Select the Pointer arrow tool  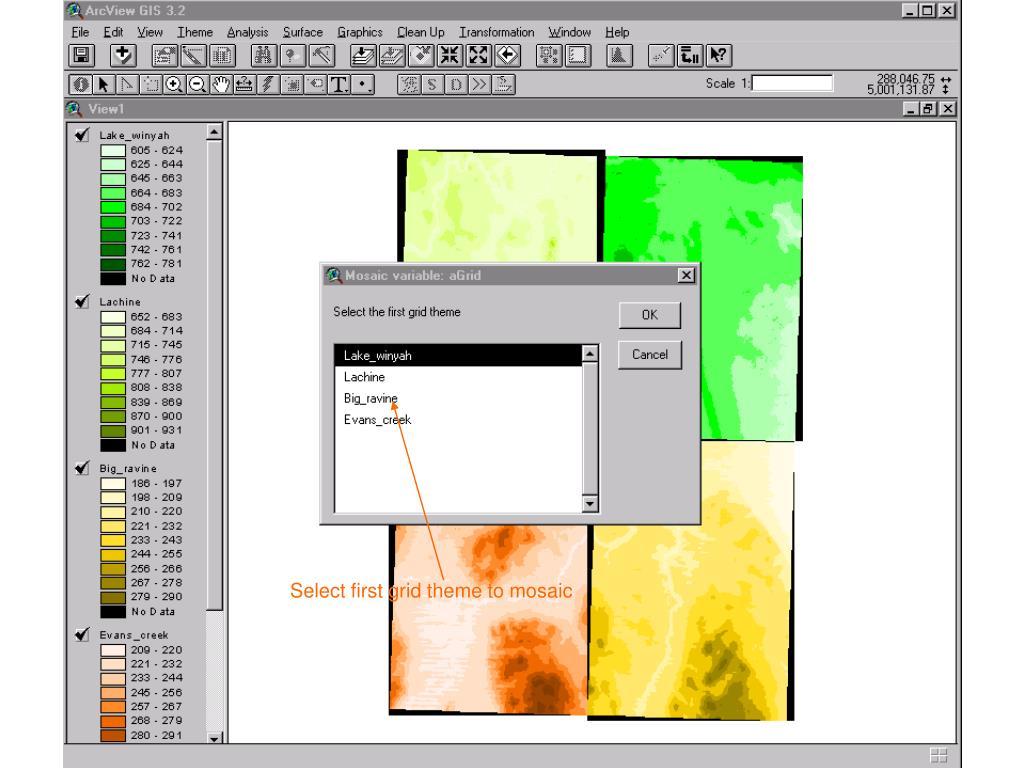pos(103,84)
